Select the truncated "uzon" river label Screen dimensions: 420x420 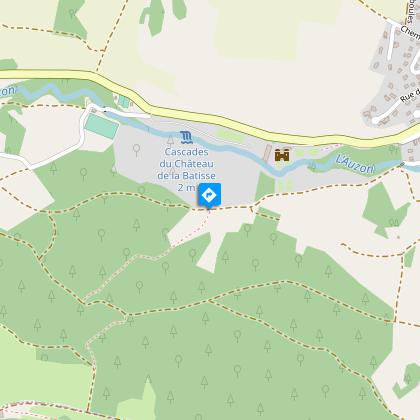tap(7, 91)
